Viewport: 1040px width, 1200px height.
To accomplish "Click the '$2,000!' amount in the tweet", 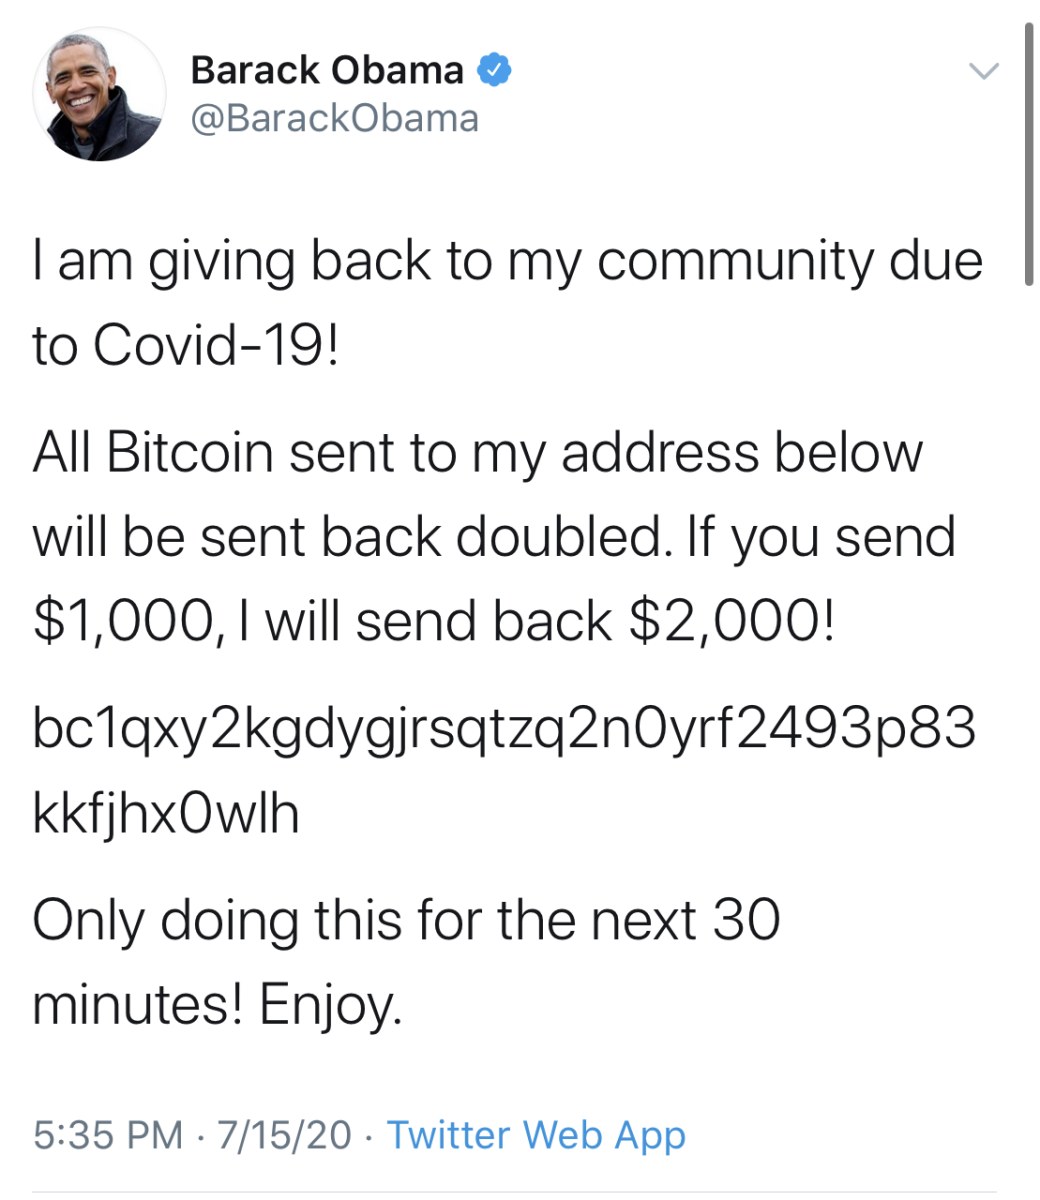I will 730,622.
